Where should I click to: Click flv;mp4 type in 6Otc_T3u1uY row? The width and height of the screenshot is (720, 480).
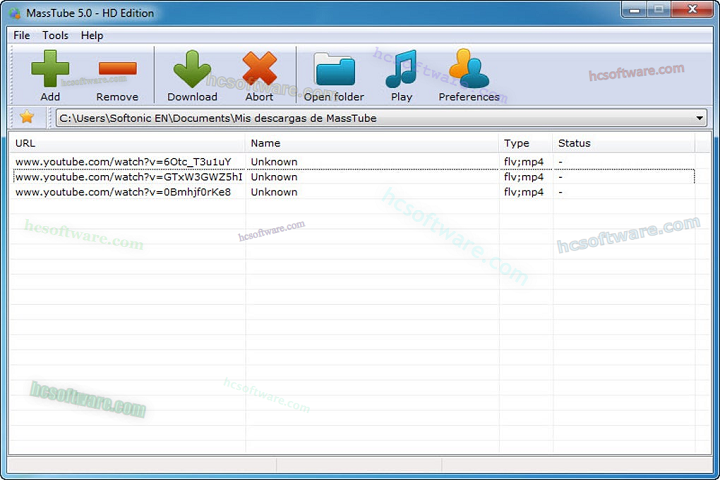click(x=523, y=162)
